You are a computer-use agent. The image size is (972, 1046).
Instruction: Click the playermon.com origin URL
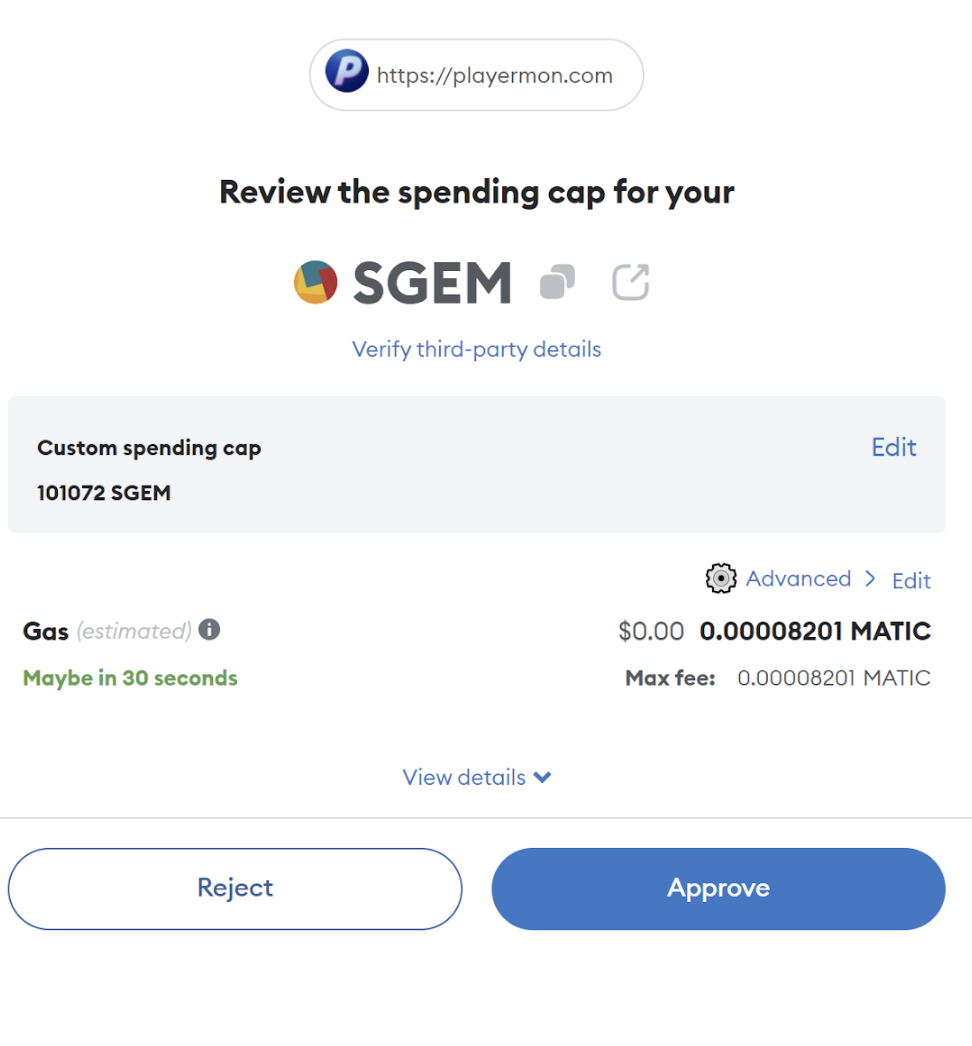[494, 75]
